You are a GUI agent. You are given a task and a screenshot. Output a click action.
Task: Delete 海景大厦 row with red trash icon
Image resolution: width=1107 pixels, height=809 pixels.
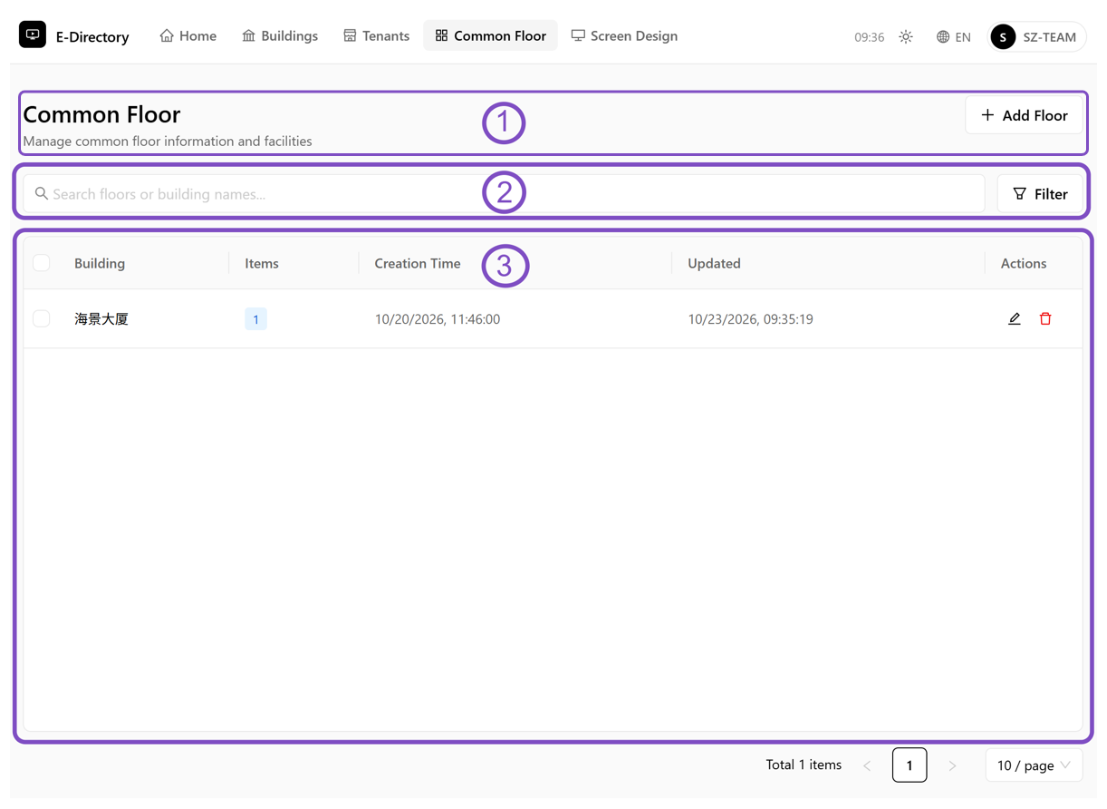1046,319
